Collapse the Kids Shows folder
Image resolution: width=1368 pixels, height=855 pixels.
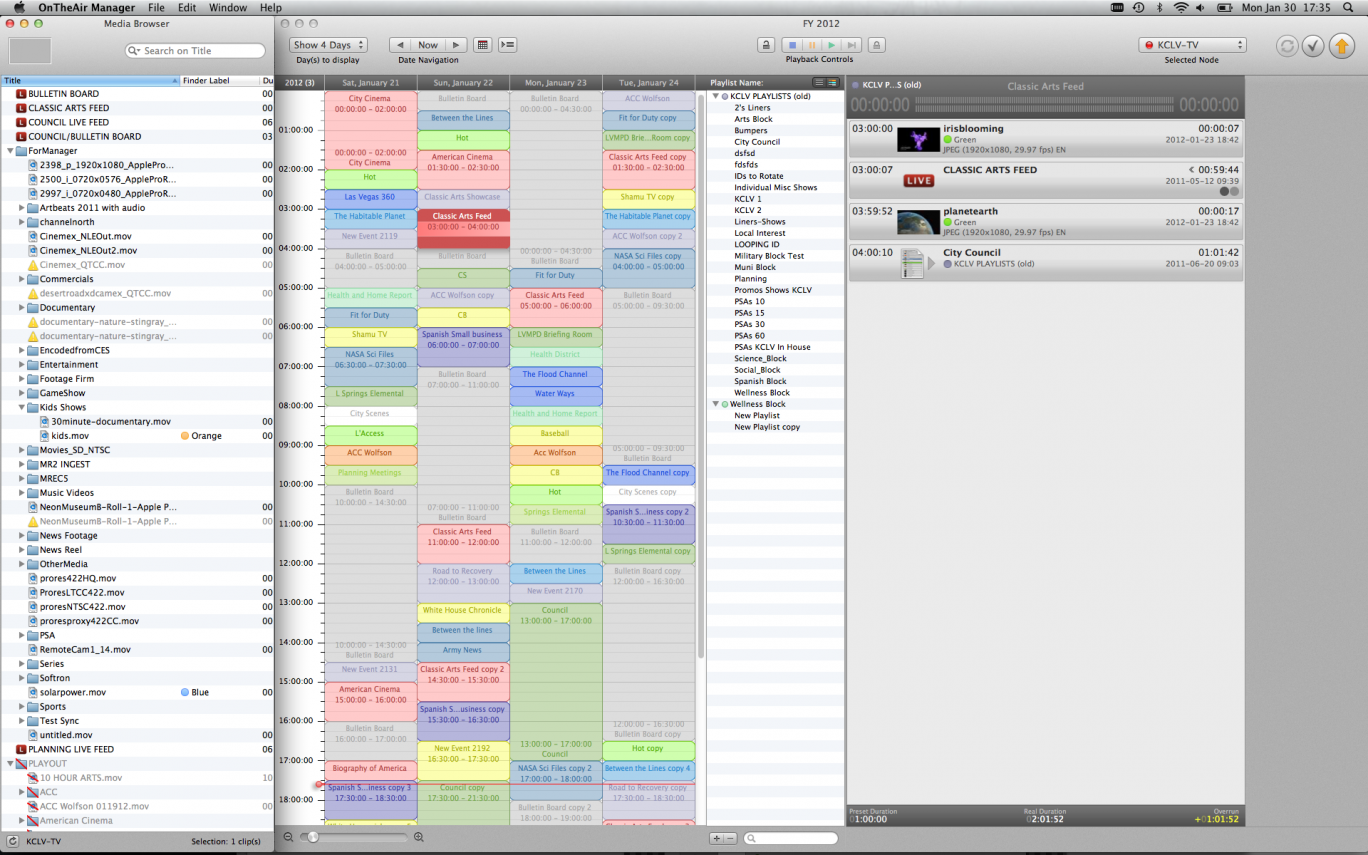22,407
